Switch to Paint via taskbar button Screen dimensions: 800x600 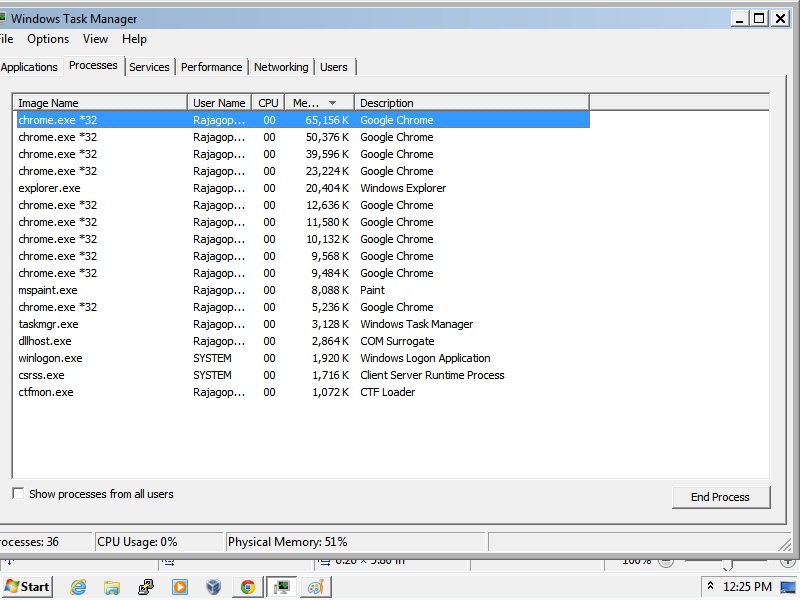[316, 587]
